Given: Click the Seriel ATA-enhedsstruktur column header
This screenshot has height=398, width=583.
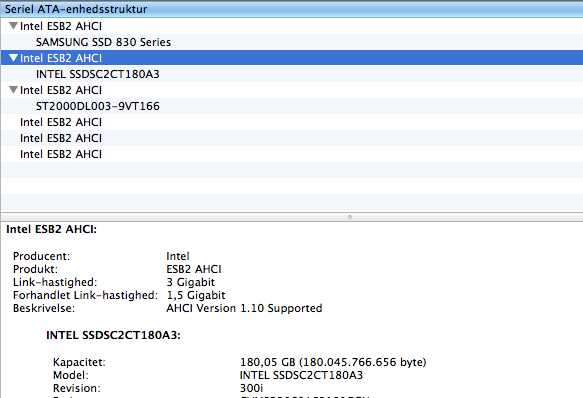Looking at the screenshot, I should (x=292, y=9).
